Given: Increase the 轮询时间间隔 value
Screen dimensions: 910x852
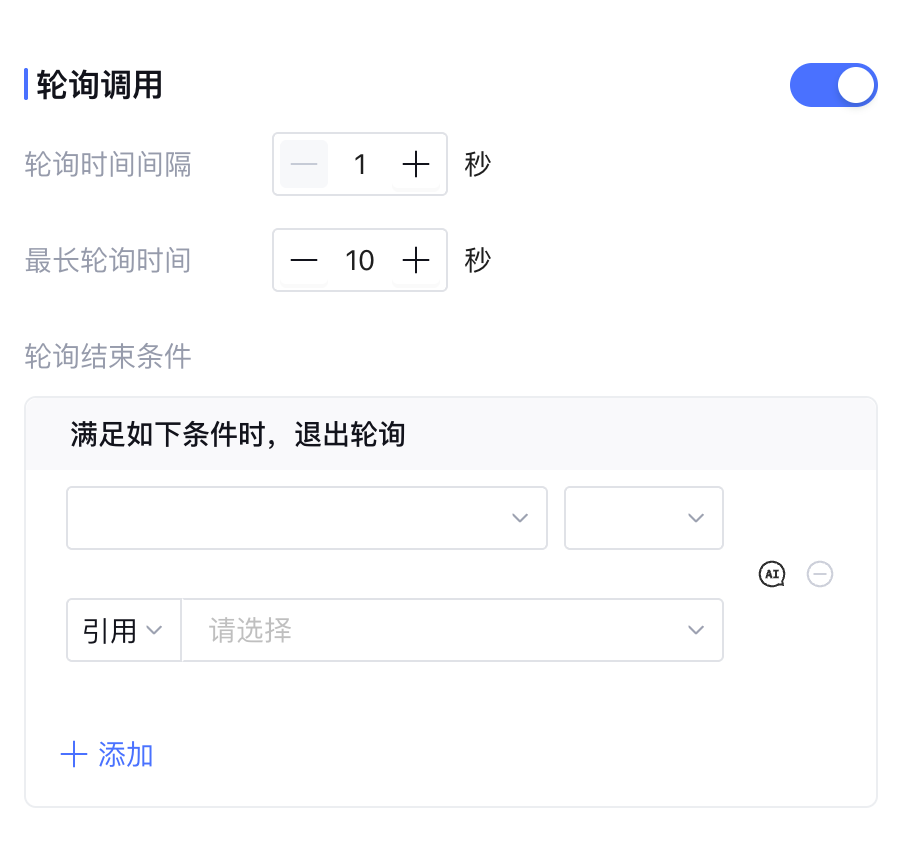Looking at the screenshot, I should coord(415,164).
